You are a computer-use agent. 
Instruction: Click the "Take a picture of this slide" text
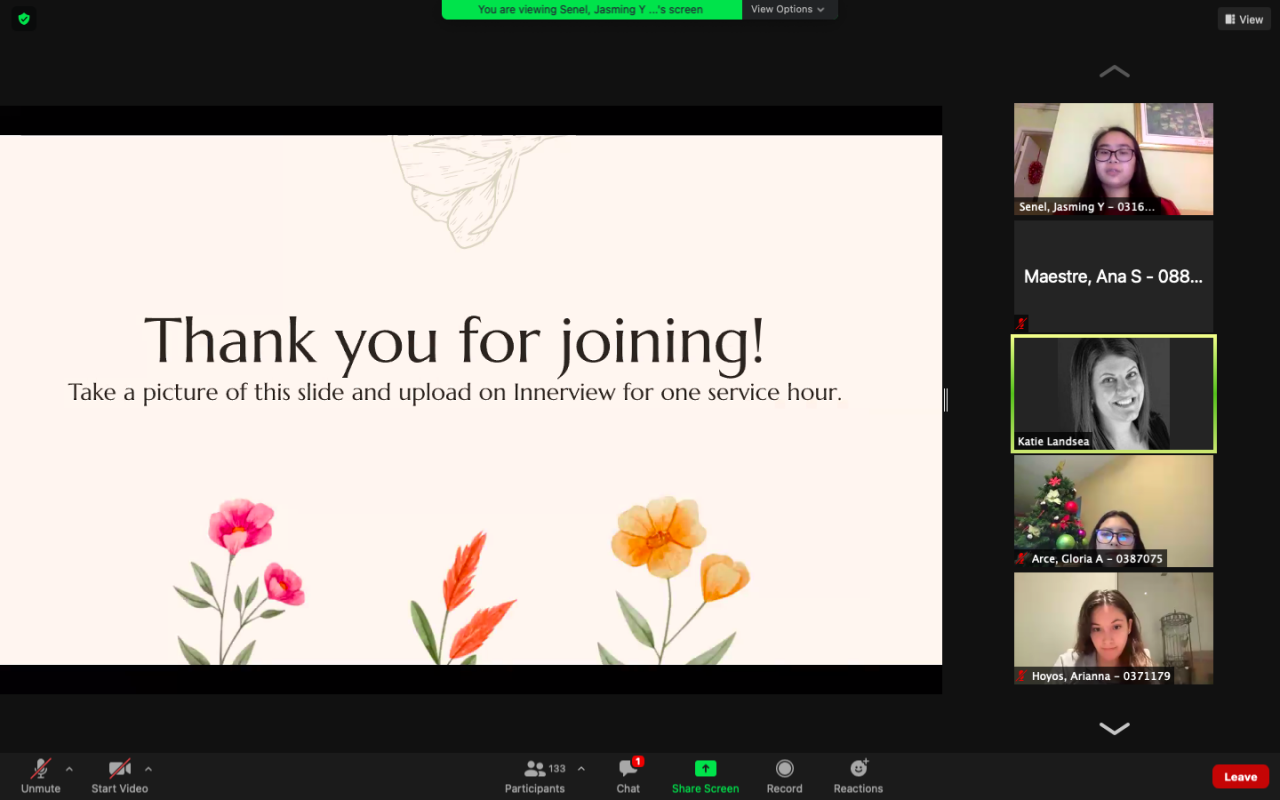pos(455,392)
